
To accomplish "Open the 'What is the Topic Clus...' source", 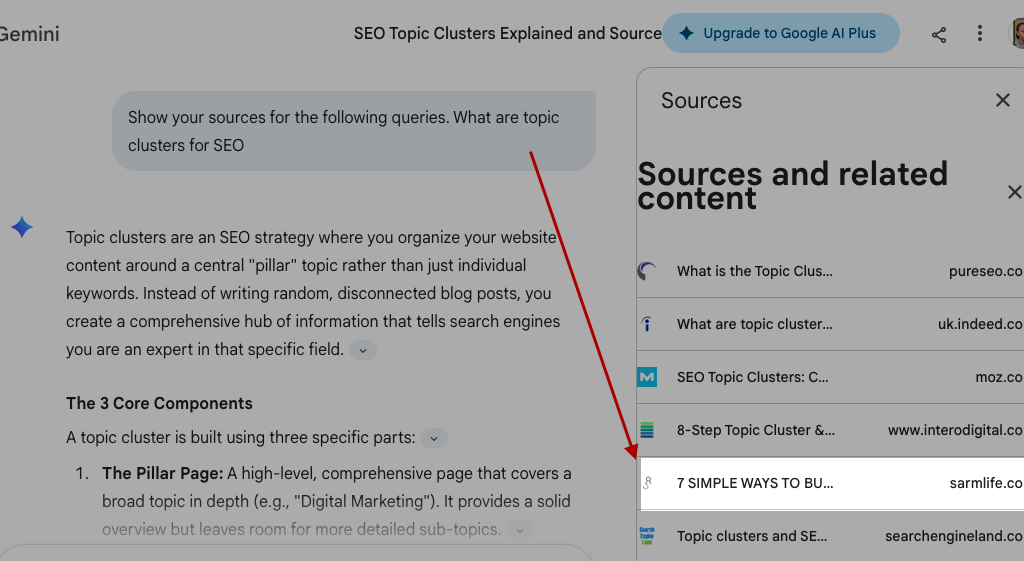I will pos(754,271).
